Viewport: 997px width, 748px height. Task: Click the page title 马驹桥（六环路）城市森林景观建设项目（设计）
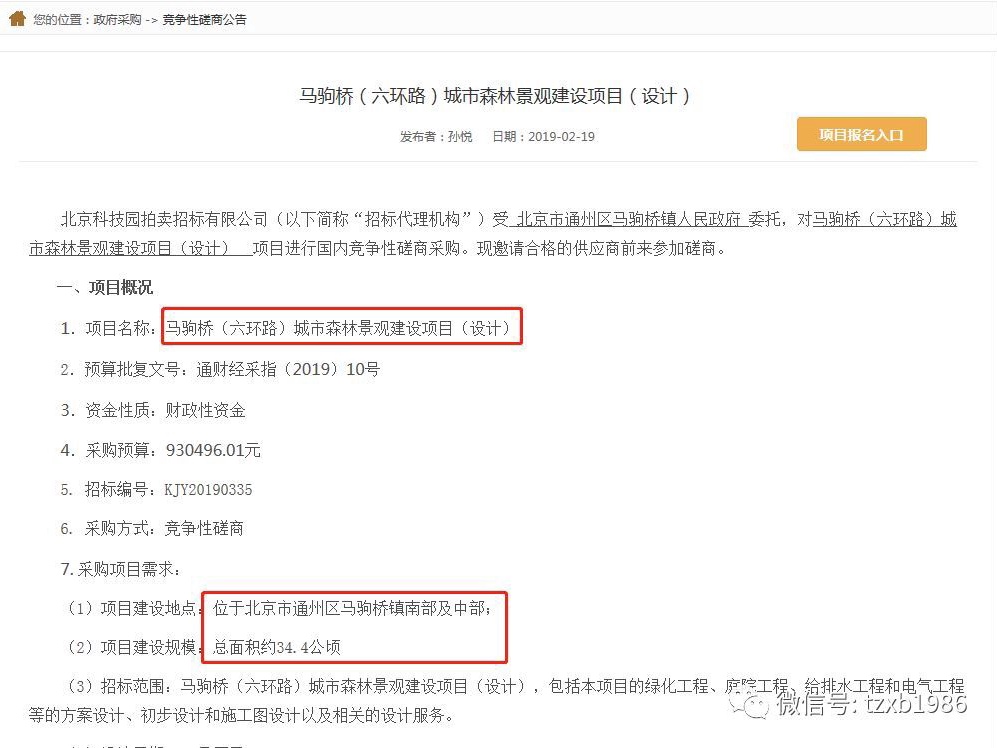pos(495,96)
